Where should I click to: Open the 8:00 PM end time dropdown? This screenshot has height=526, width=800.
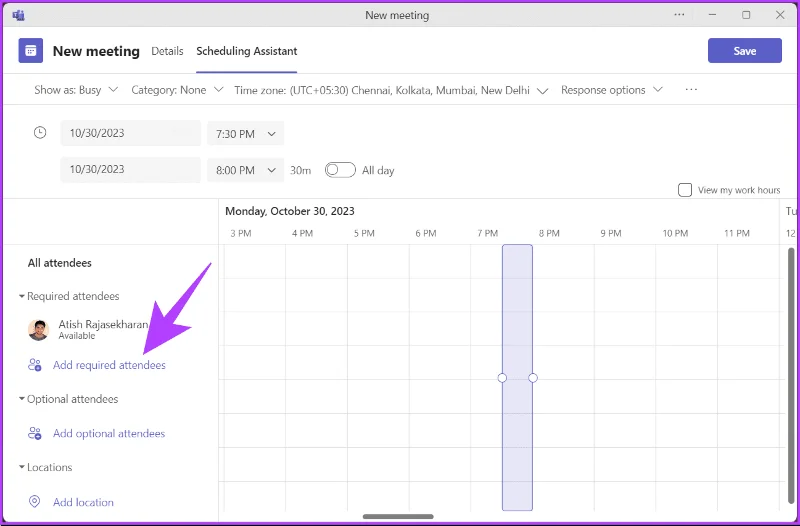point(245,170)
